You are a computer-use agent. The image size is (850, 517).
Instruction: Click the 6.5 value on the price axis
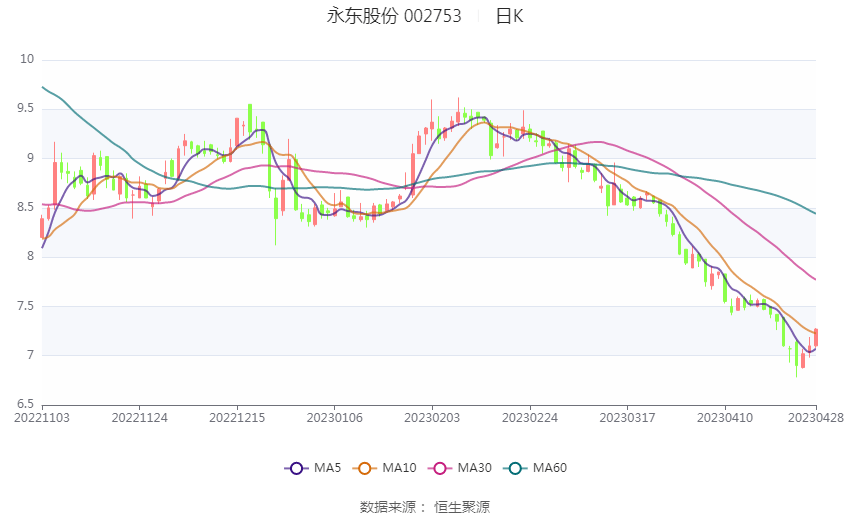pos(24,404)
